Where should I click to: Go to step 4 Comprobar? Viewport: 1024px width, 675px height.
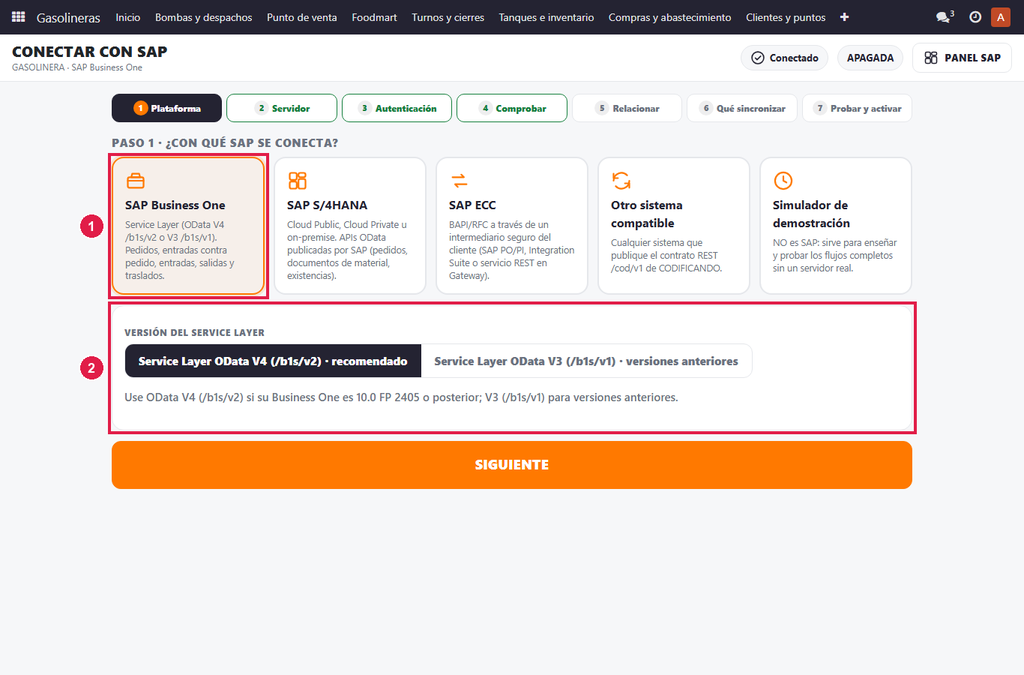pyautogui.click(x=512, y=108)
